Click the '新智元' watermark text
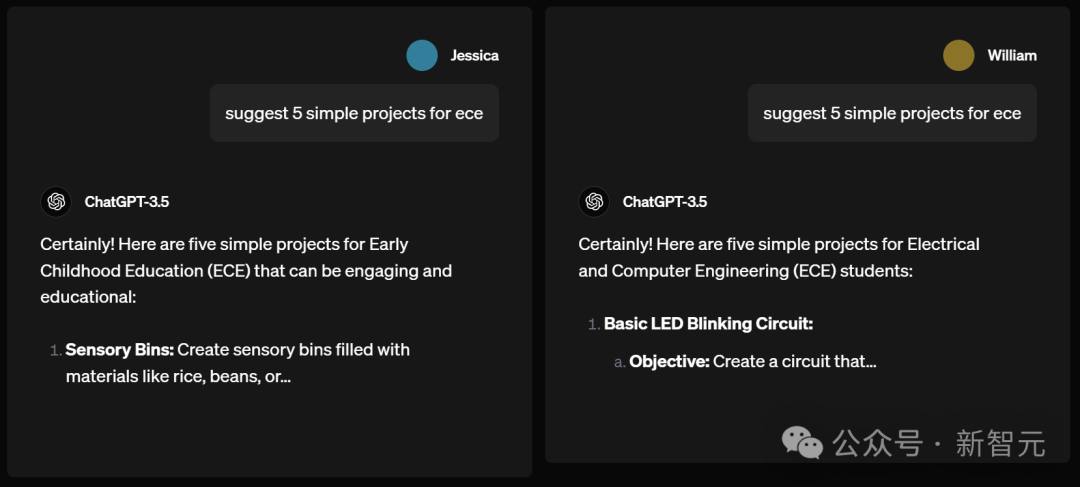The width and height of the screenshot is (1080, 487). [1000, 443]
